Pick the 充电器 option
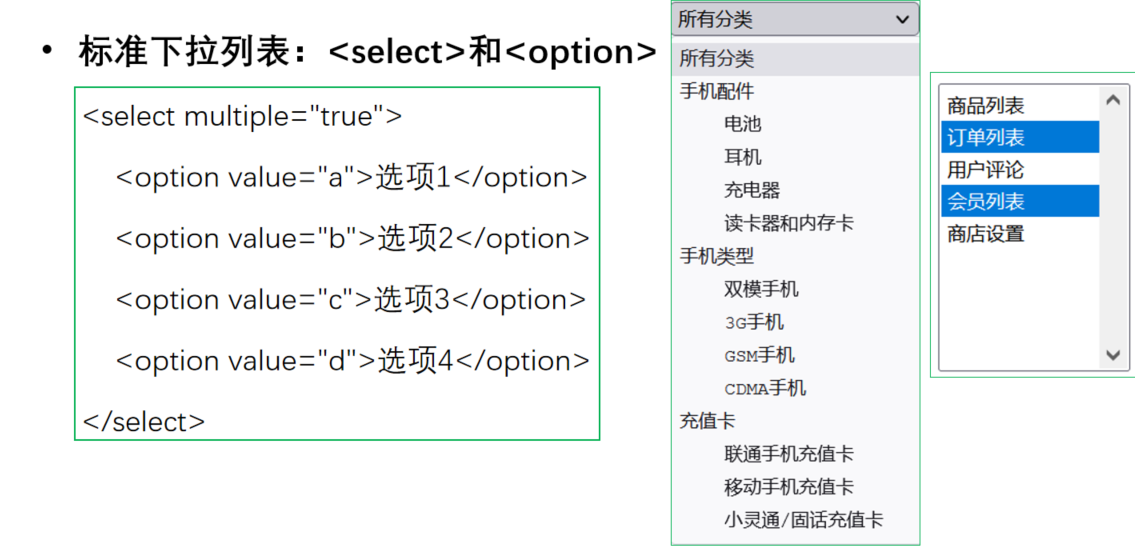Screen dimensions: 1135x556 point(795,190)
